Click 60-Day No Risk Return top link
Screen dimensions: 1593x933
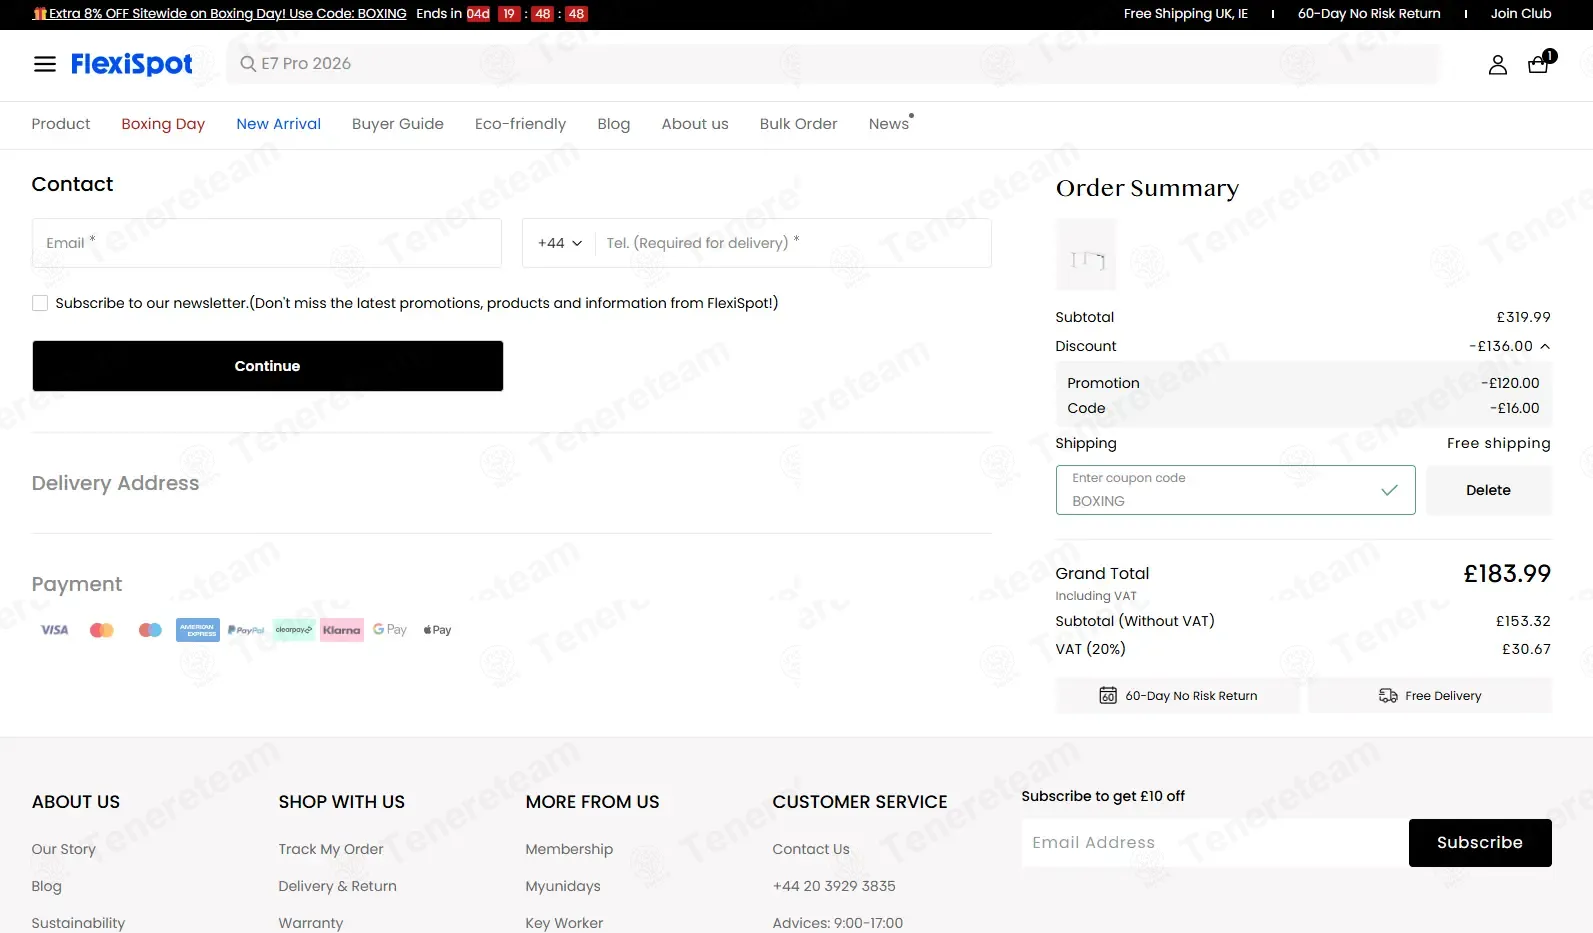click(x=1369, y=14)
